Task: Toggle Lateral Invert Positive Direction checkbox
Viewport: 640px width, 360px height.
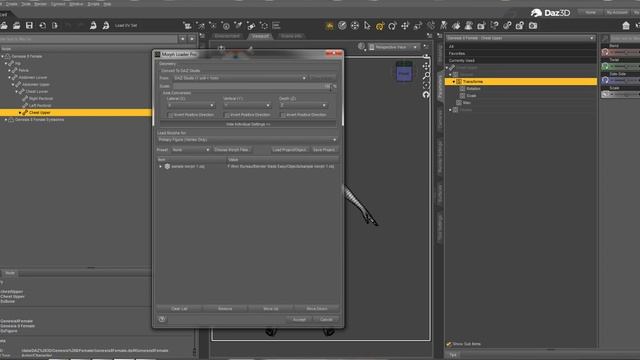Action: (x=171, y=115)
